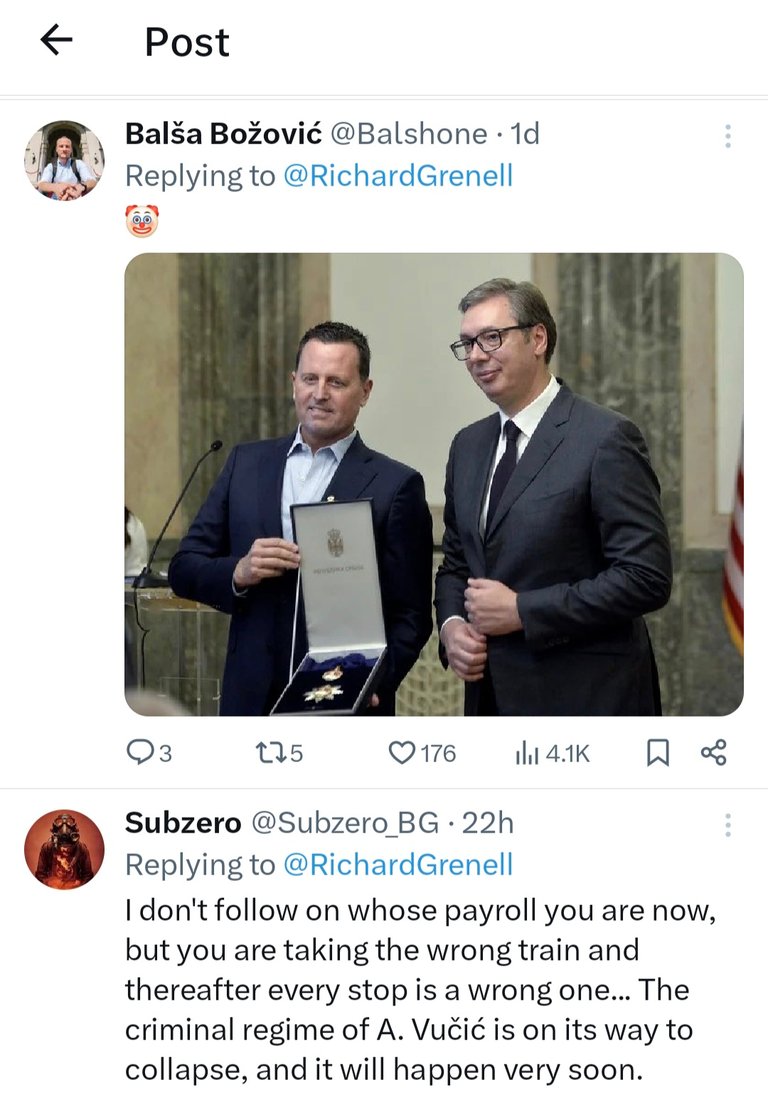Image resolution: width=768 pixels, height=1114 pixels.
Task: Open more options for Balša Božović's post
Action: 728,136
